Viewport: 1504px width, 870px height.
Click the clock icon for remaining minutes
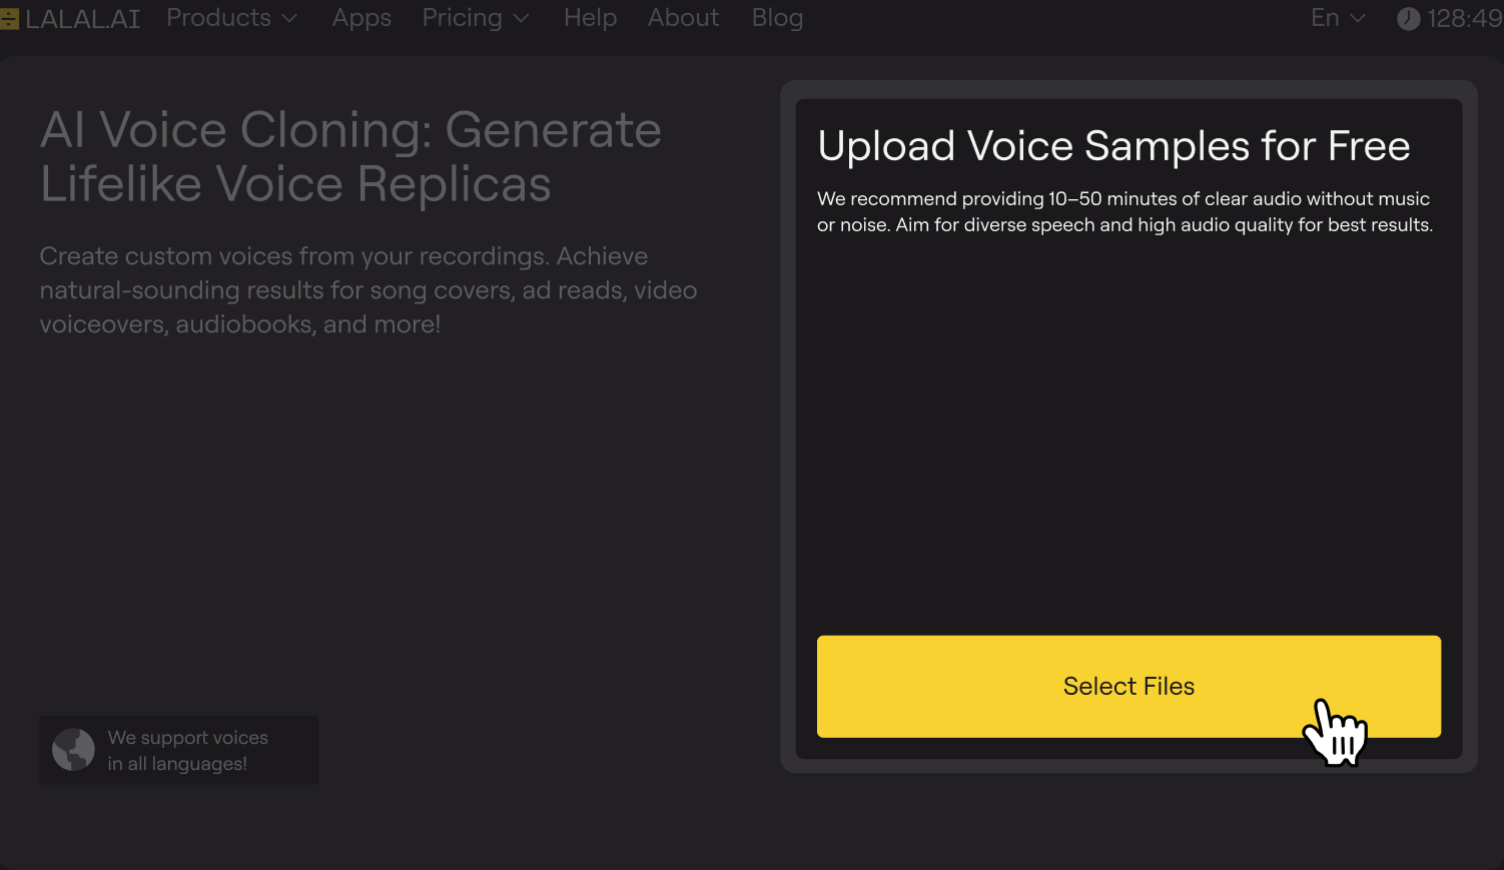point(1408,19)
